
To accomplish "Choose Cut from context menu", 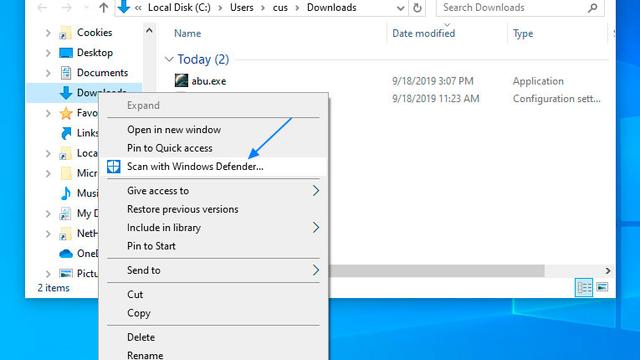I will tap(213, 295).
